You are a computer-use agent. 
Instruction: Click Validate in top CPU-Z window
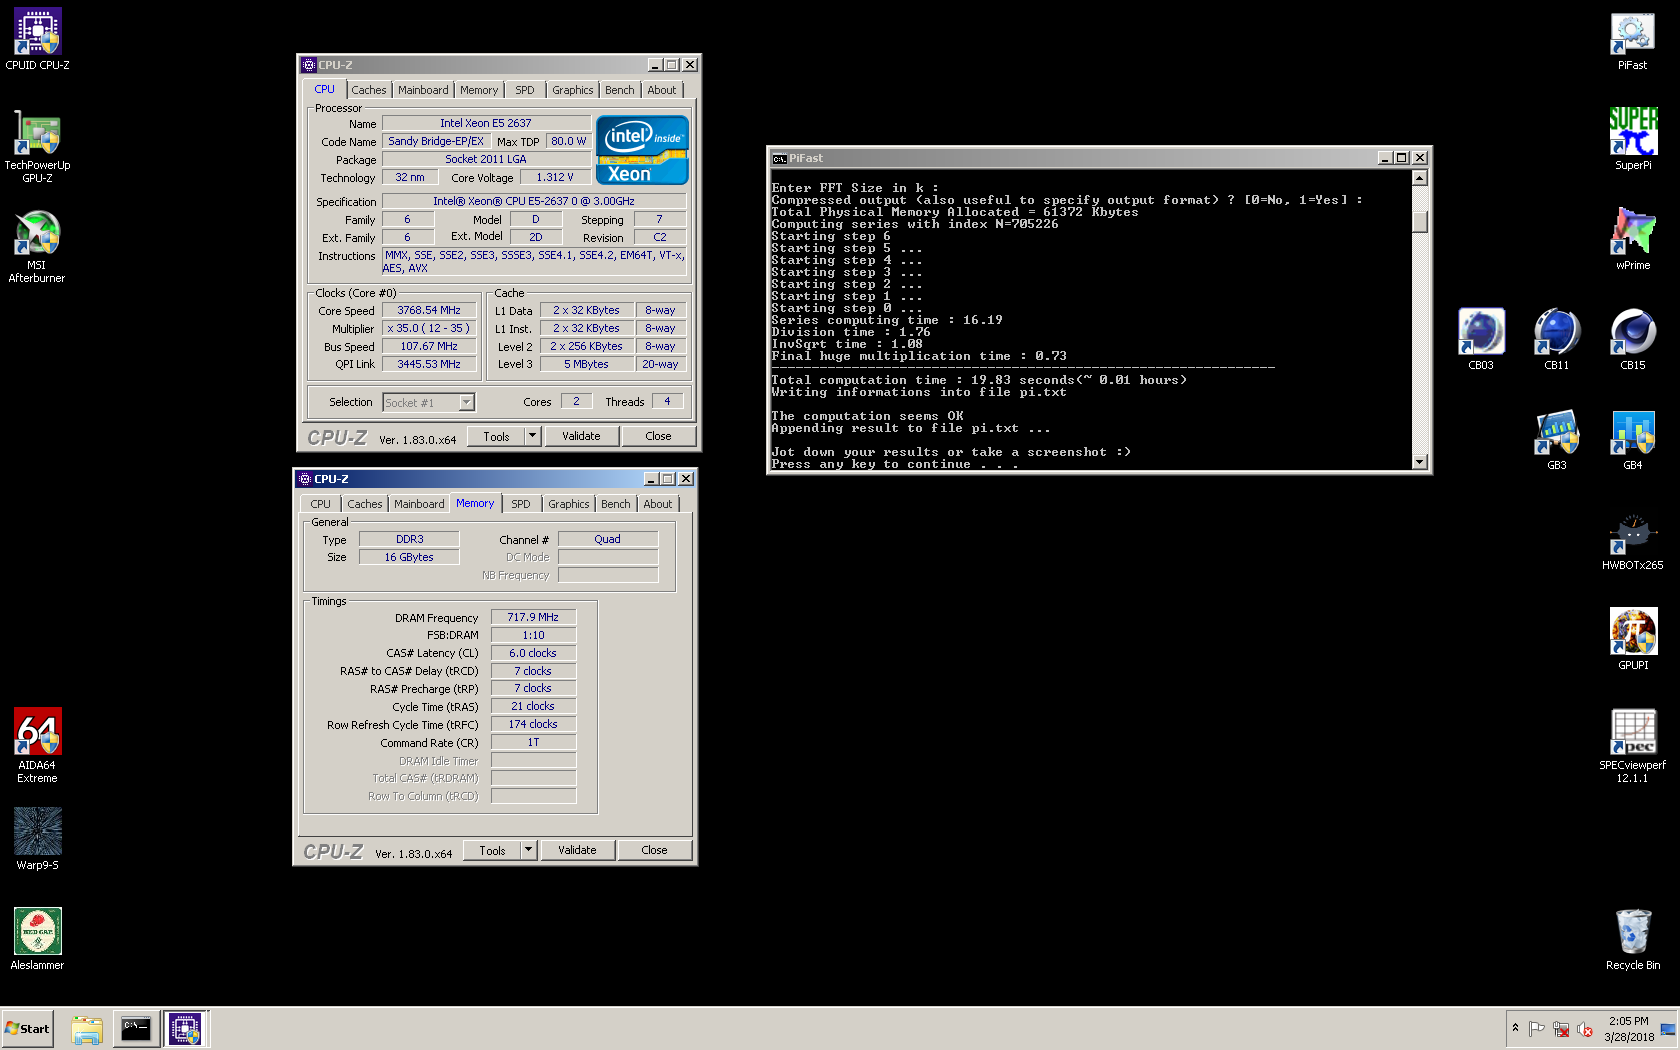581,437
